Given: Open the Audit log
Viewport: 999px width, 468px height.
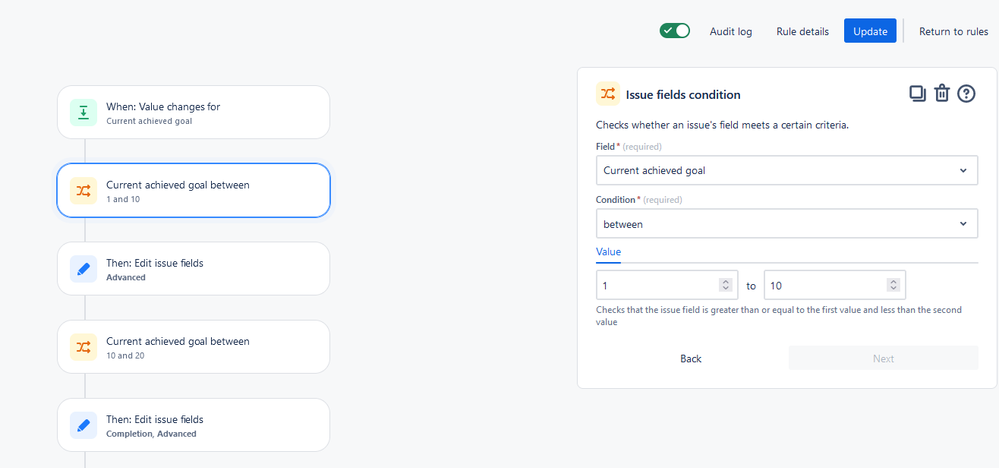Looking at the screenshot, I should tap(731, 31).
